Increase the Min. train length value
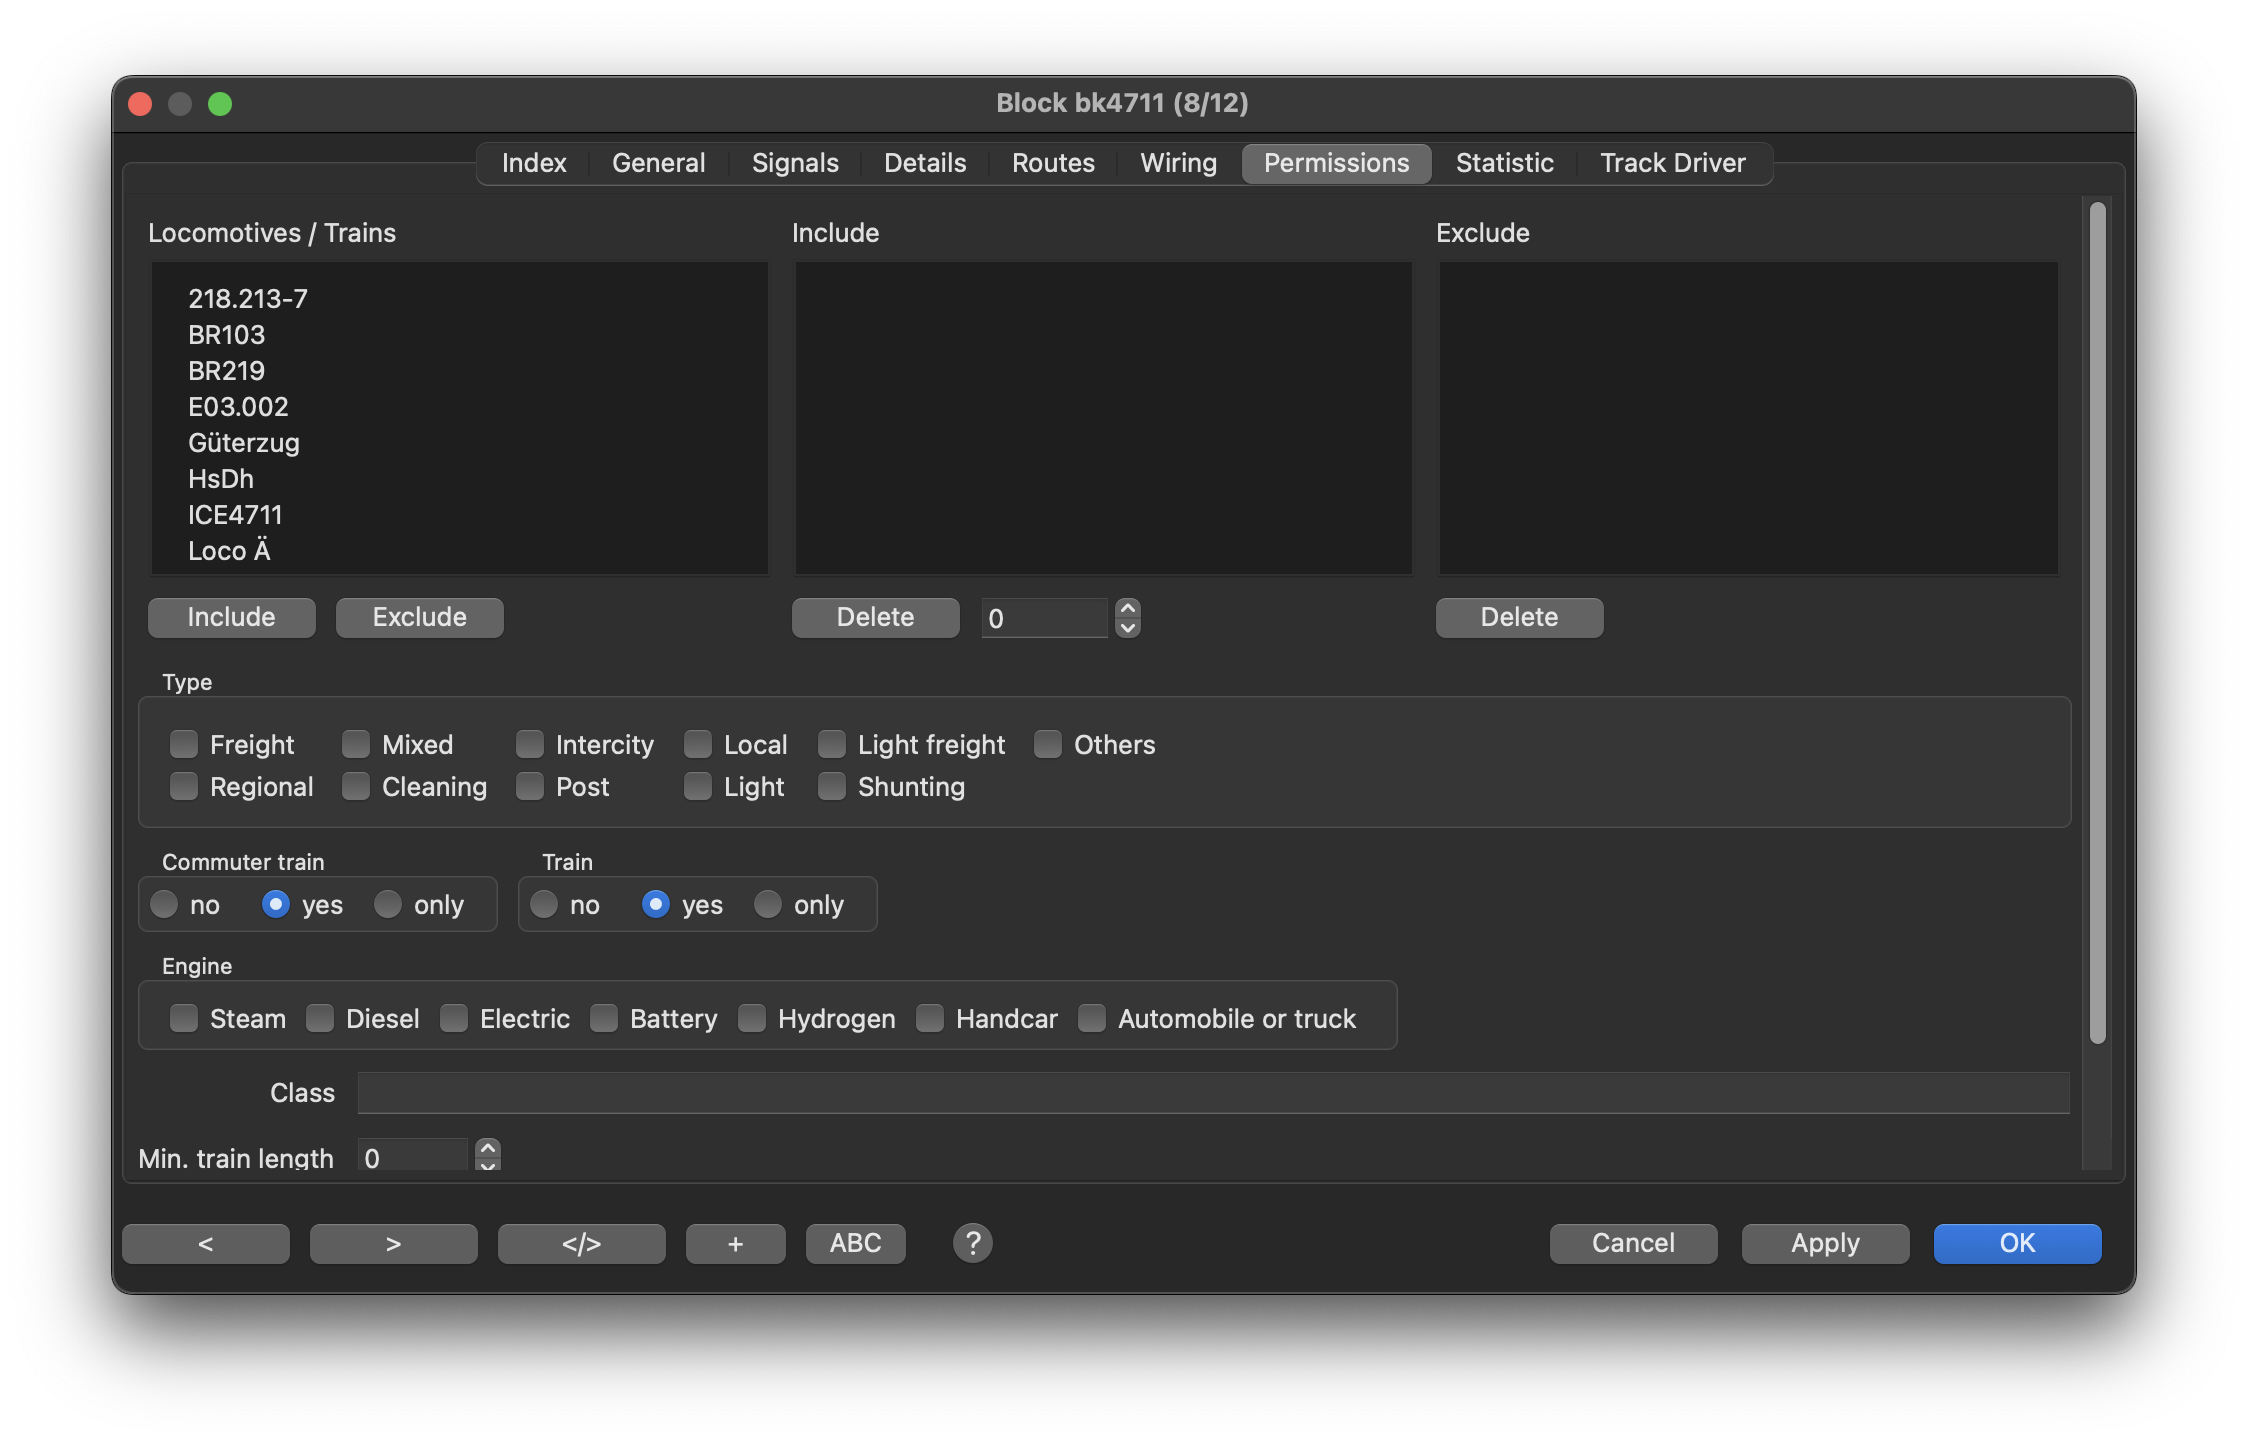Image resolution: width=2248 pixels, height=1442 pixels. pos(488,1147)
